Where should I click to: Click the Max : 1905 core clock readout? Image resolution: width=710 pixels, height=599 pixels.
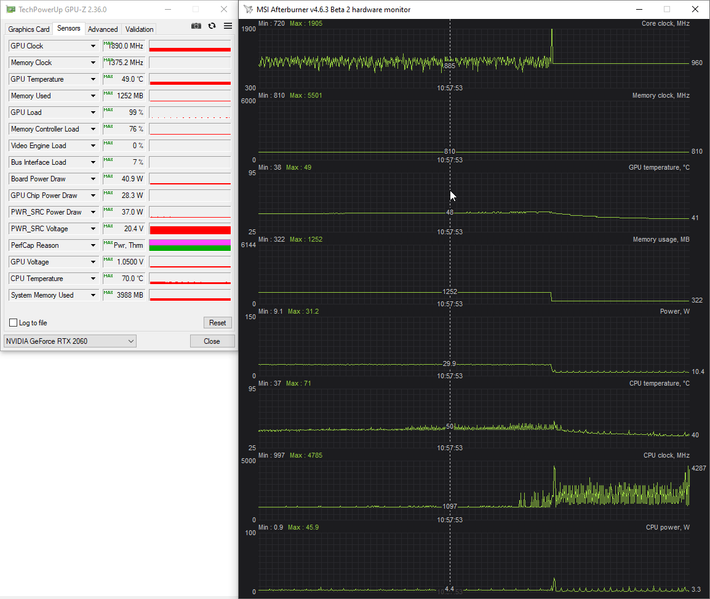(306, 24)
